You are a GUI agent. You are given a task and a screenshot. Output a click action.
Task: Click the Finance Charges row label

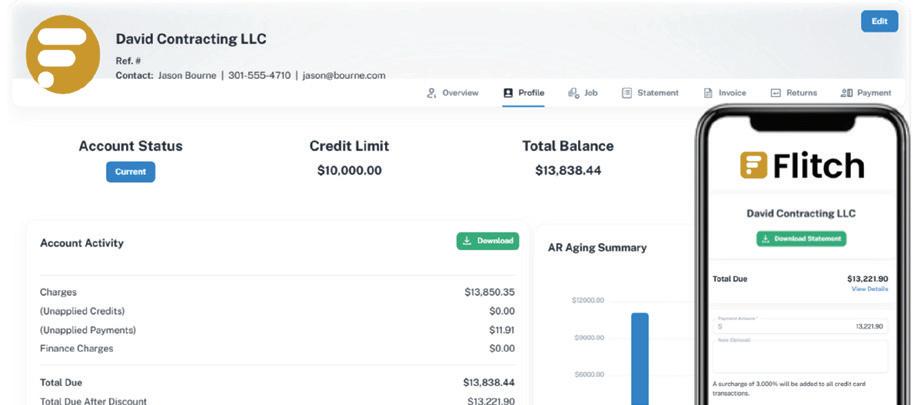(x=77, y=348)
